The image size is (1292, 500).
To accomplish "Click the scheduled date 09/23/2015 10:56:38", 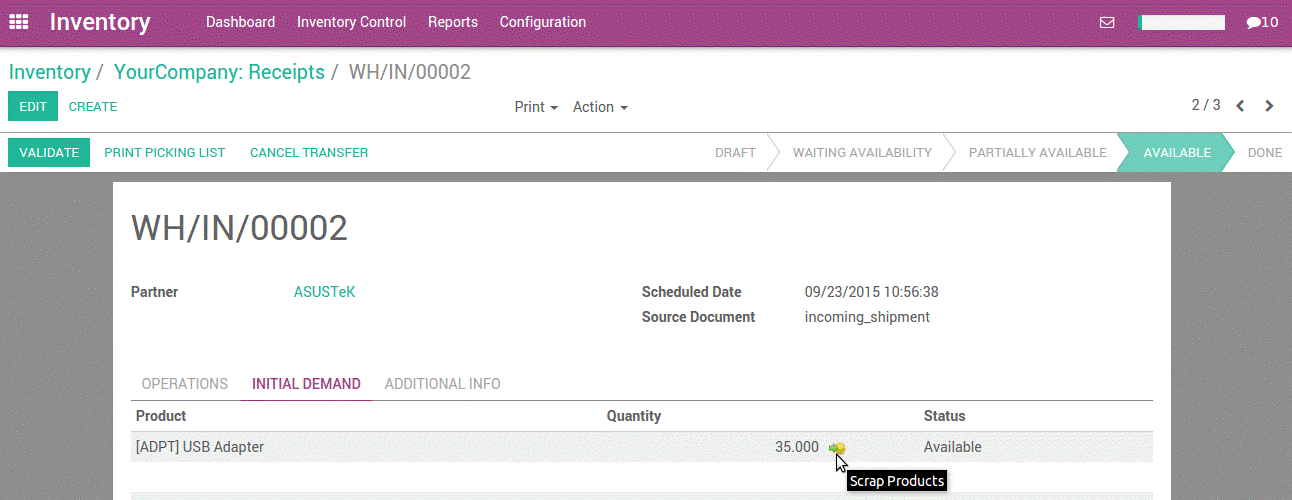I will (871, 292).
